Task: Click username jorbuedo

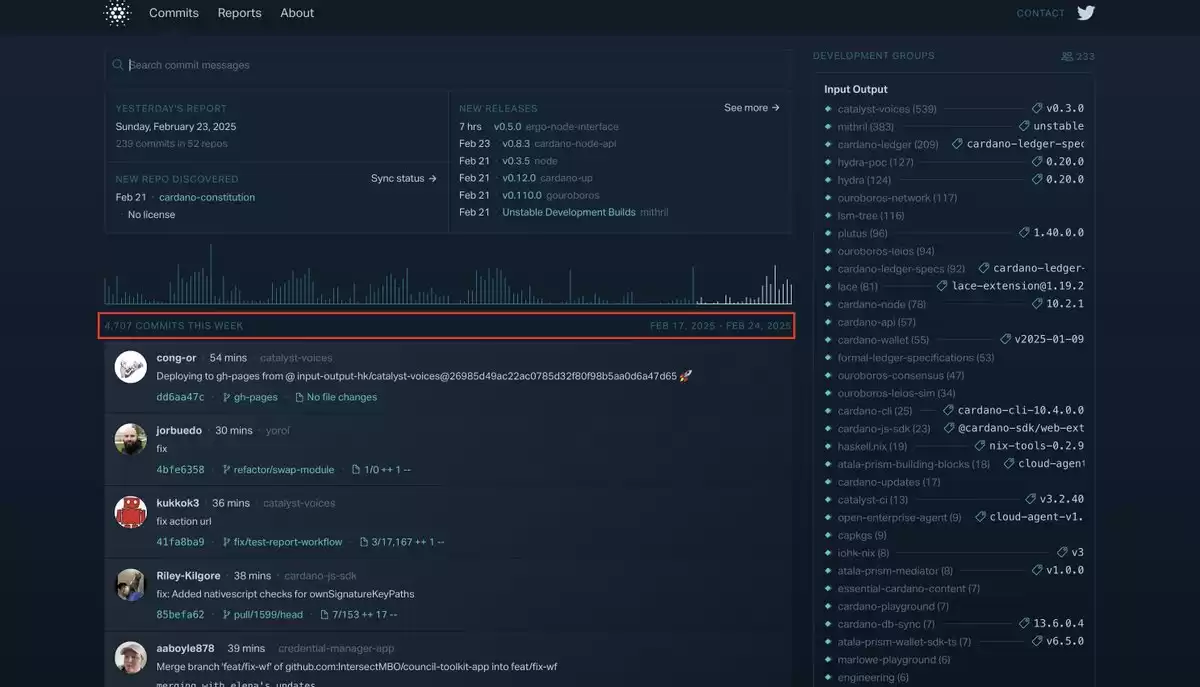Action: tap(179, 430)
